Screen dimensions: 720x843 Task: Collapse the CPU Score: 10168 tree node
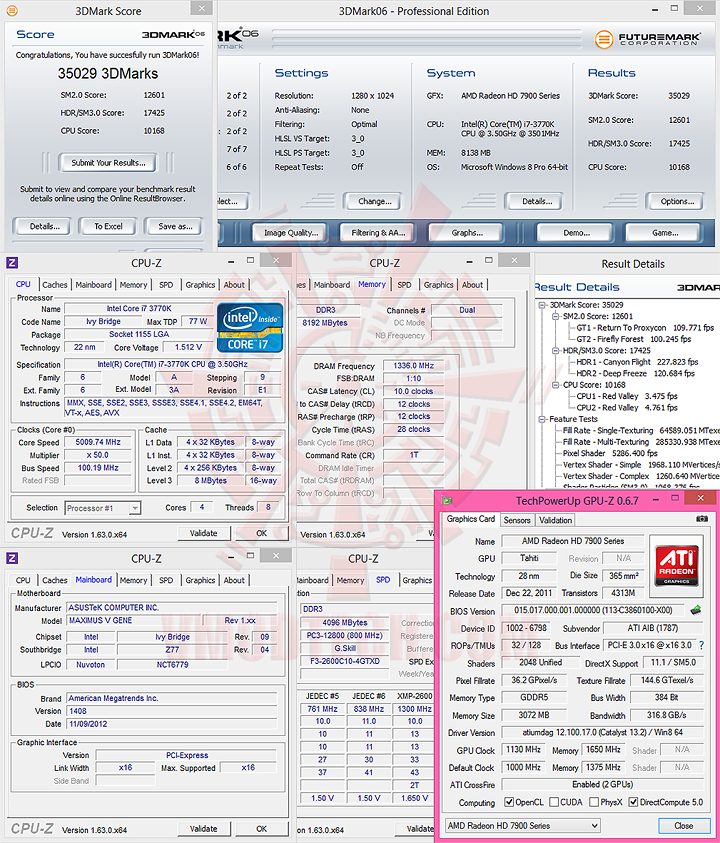(556, 385)
